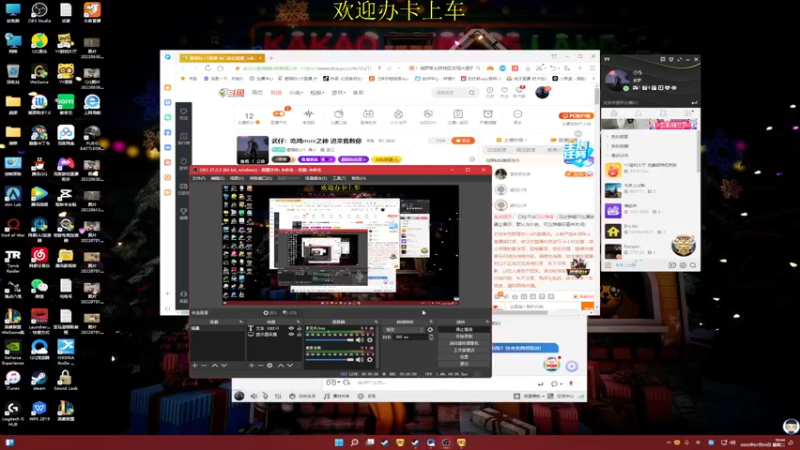Adjust the transition duration stepper in OBS
Viewport: 800px width, 450px height.
tap(431, 337)
